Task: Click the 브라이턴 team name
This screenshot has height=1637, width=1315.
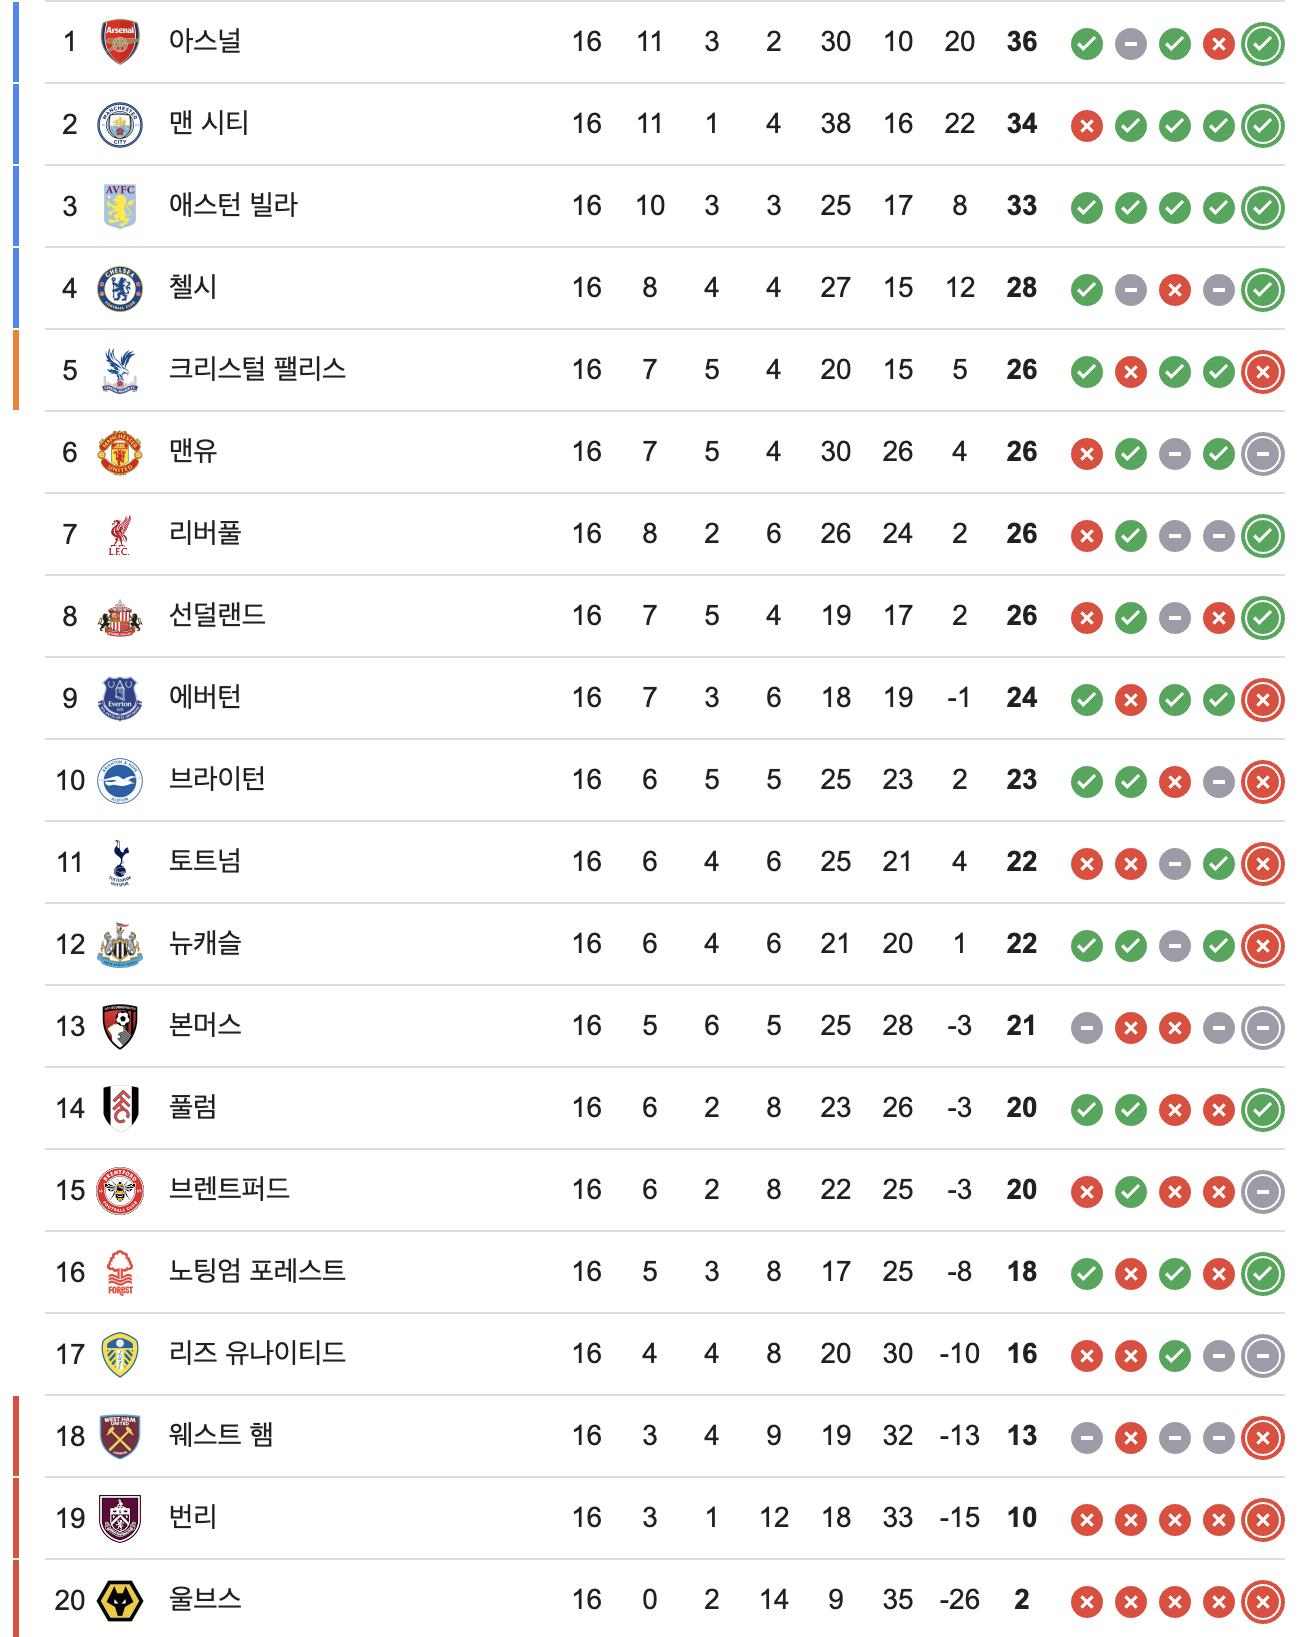Action: pyautogui.click(x=217, y=779)
